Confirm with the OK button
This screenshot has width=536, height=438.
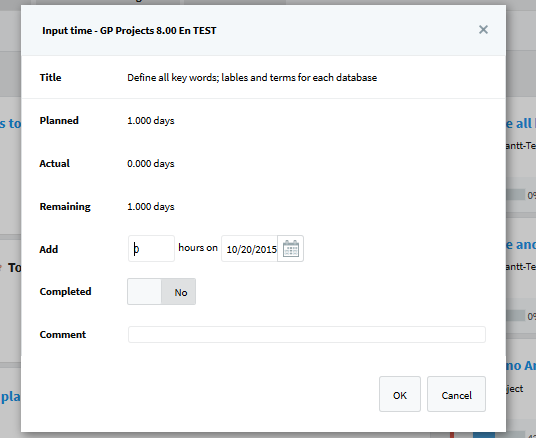(400, 394)
